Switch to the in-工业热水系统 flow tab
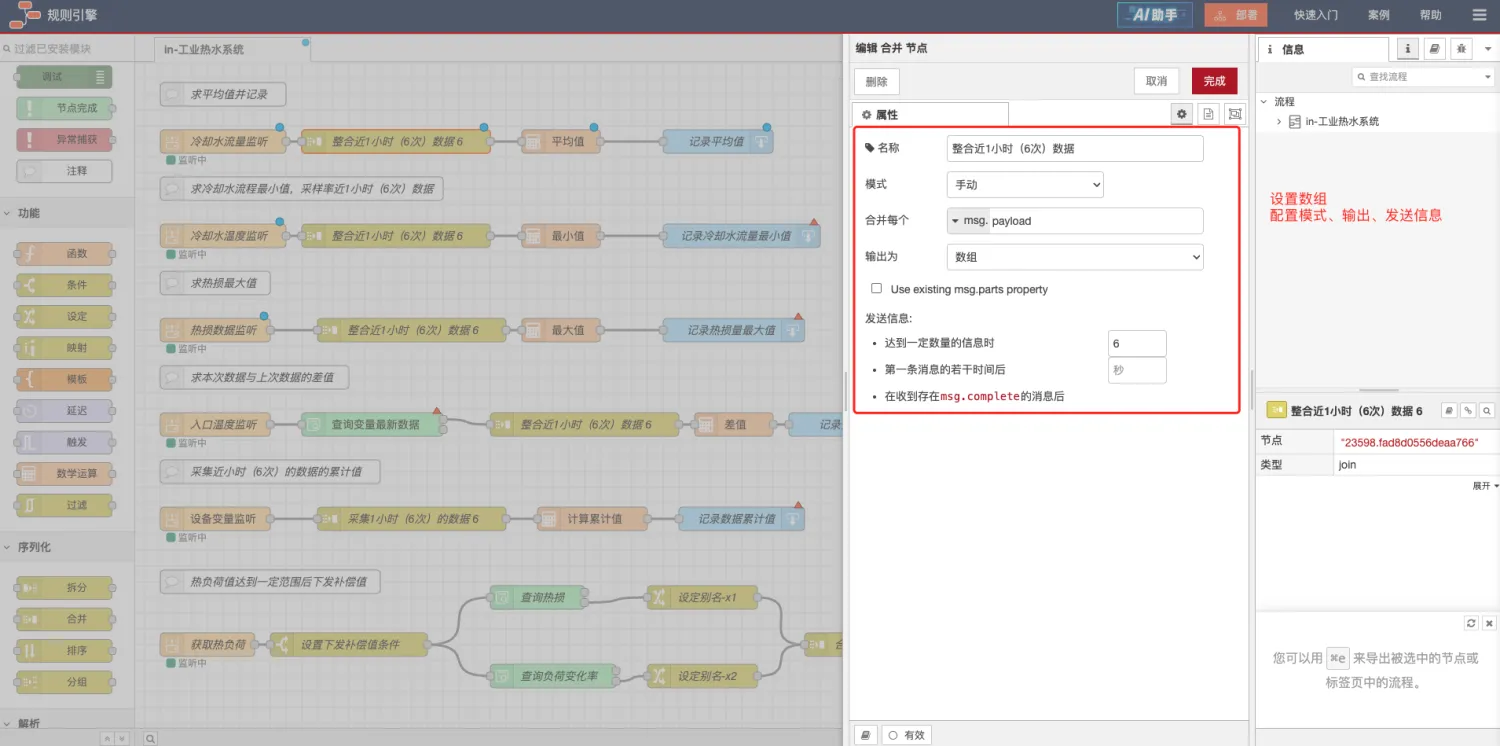 pyautogui.click(x=204, y=49)
